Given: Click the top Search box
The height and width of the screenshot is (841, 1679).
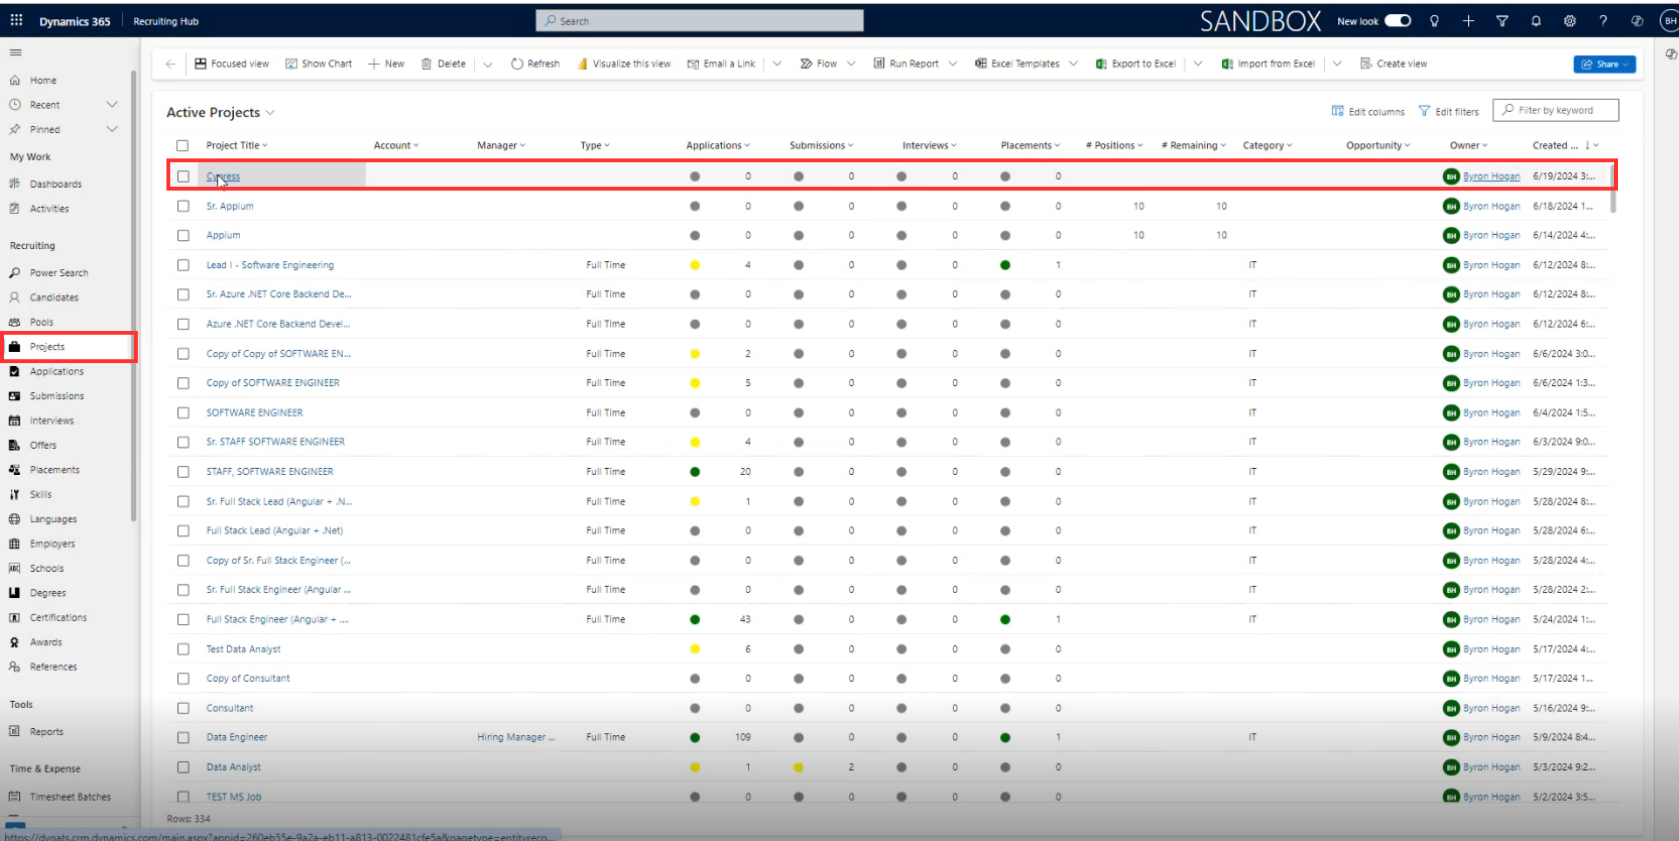Looking at the screenshot, I should pos(700,21).
